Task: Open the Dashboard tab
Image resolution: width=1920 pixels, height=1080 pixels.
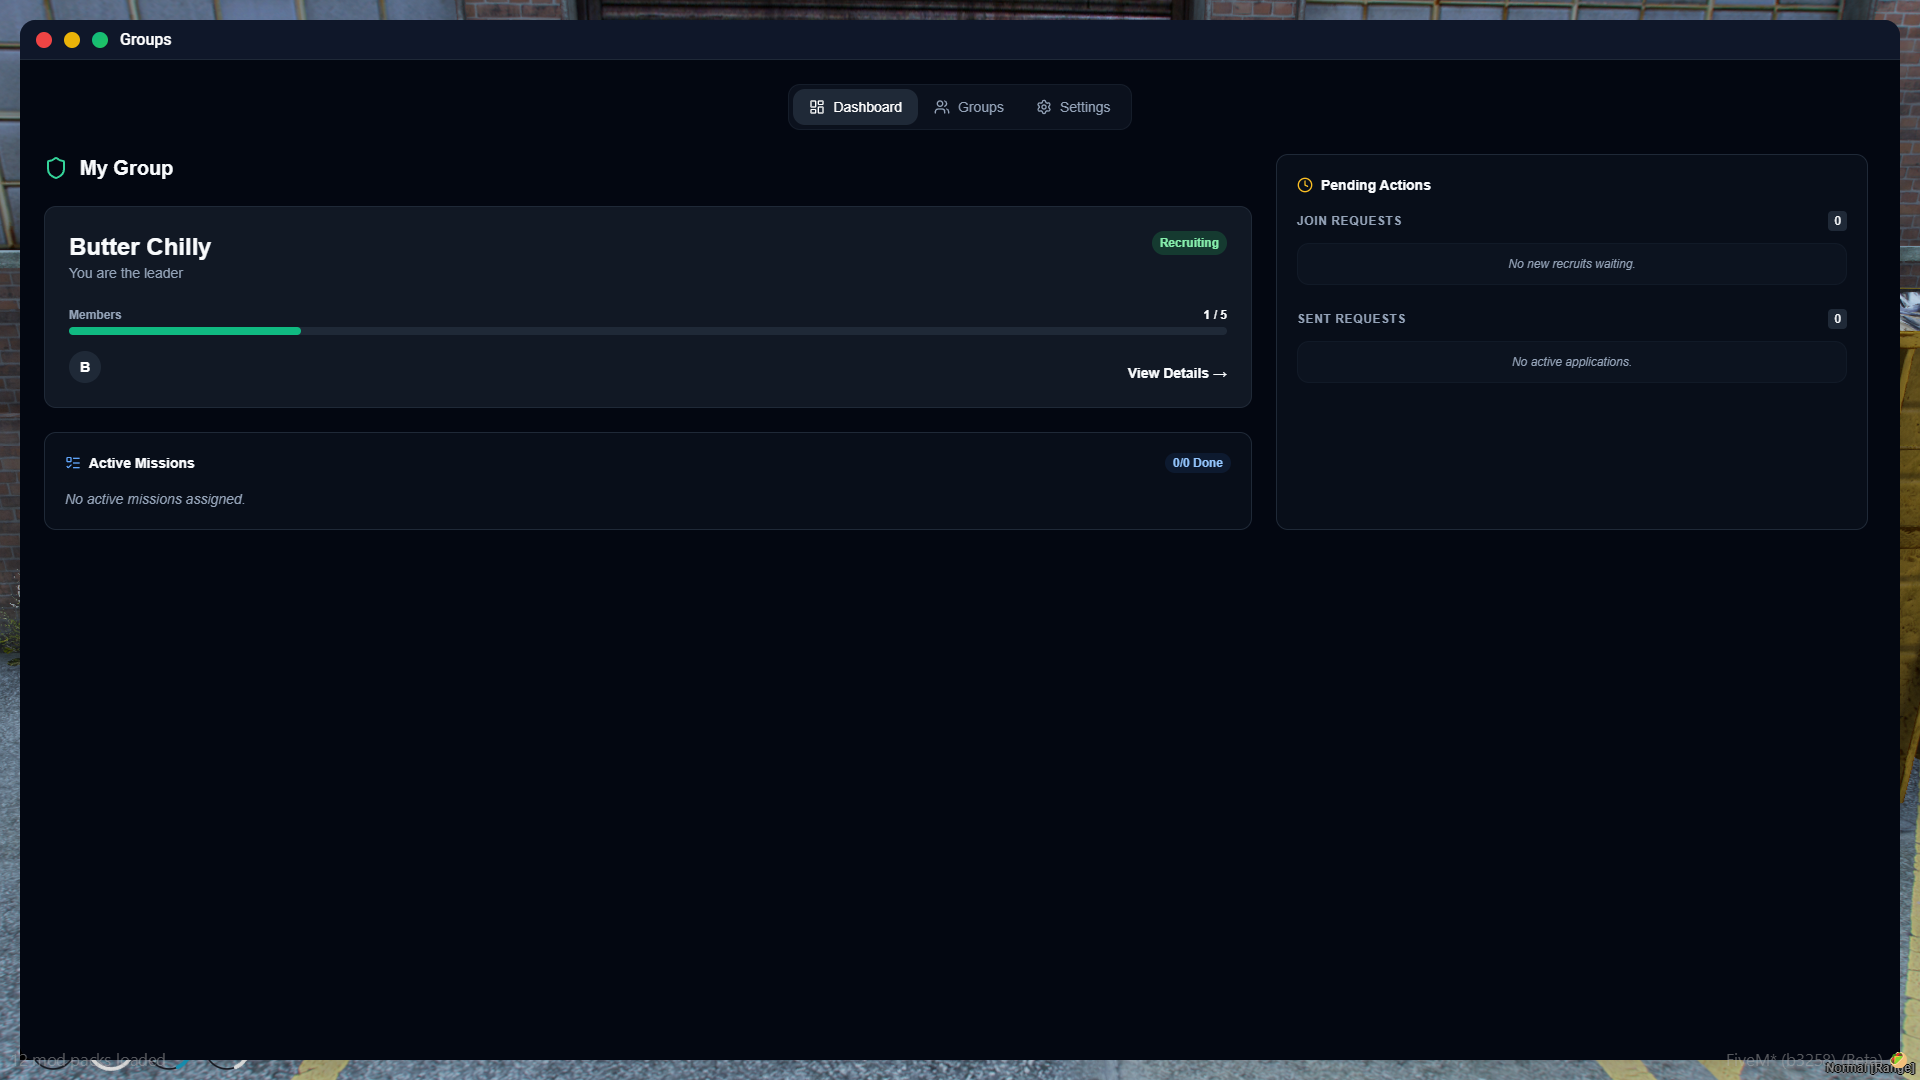Action: 855,107
